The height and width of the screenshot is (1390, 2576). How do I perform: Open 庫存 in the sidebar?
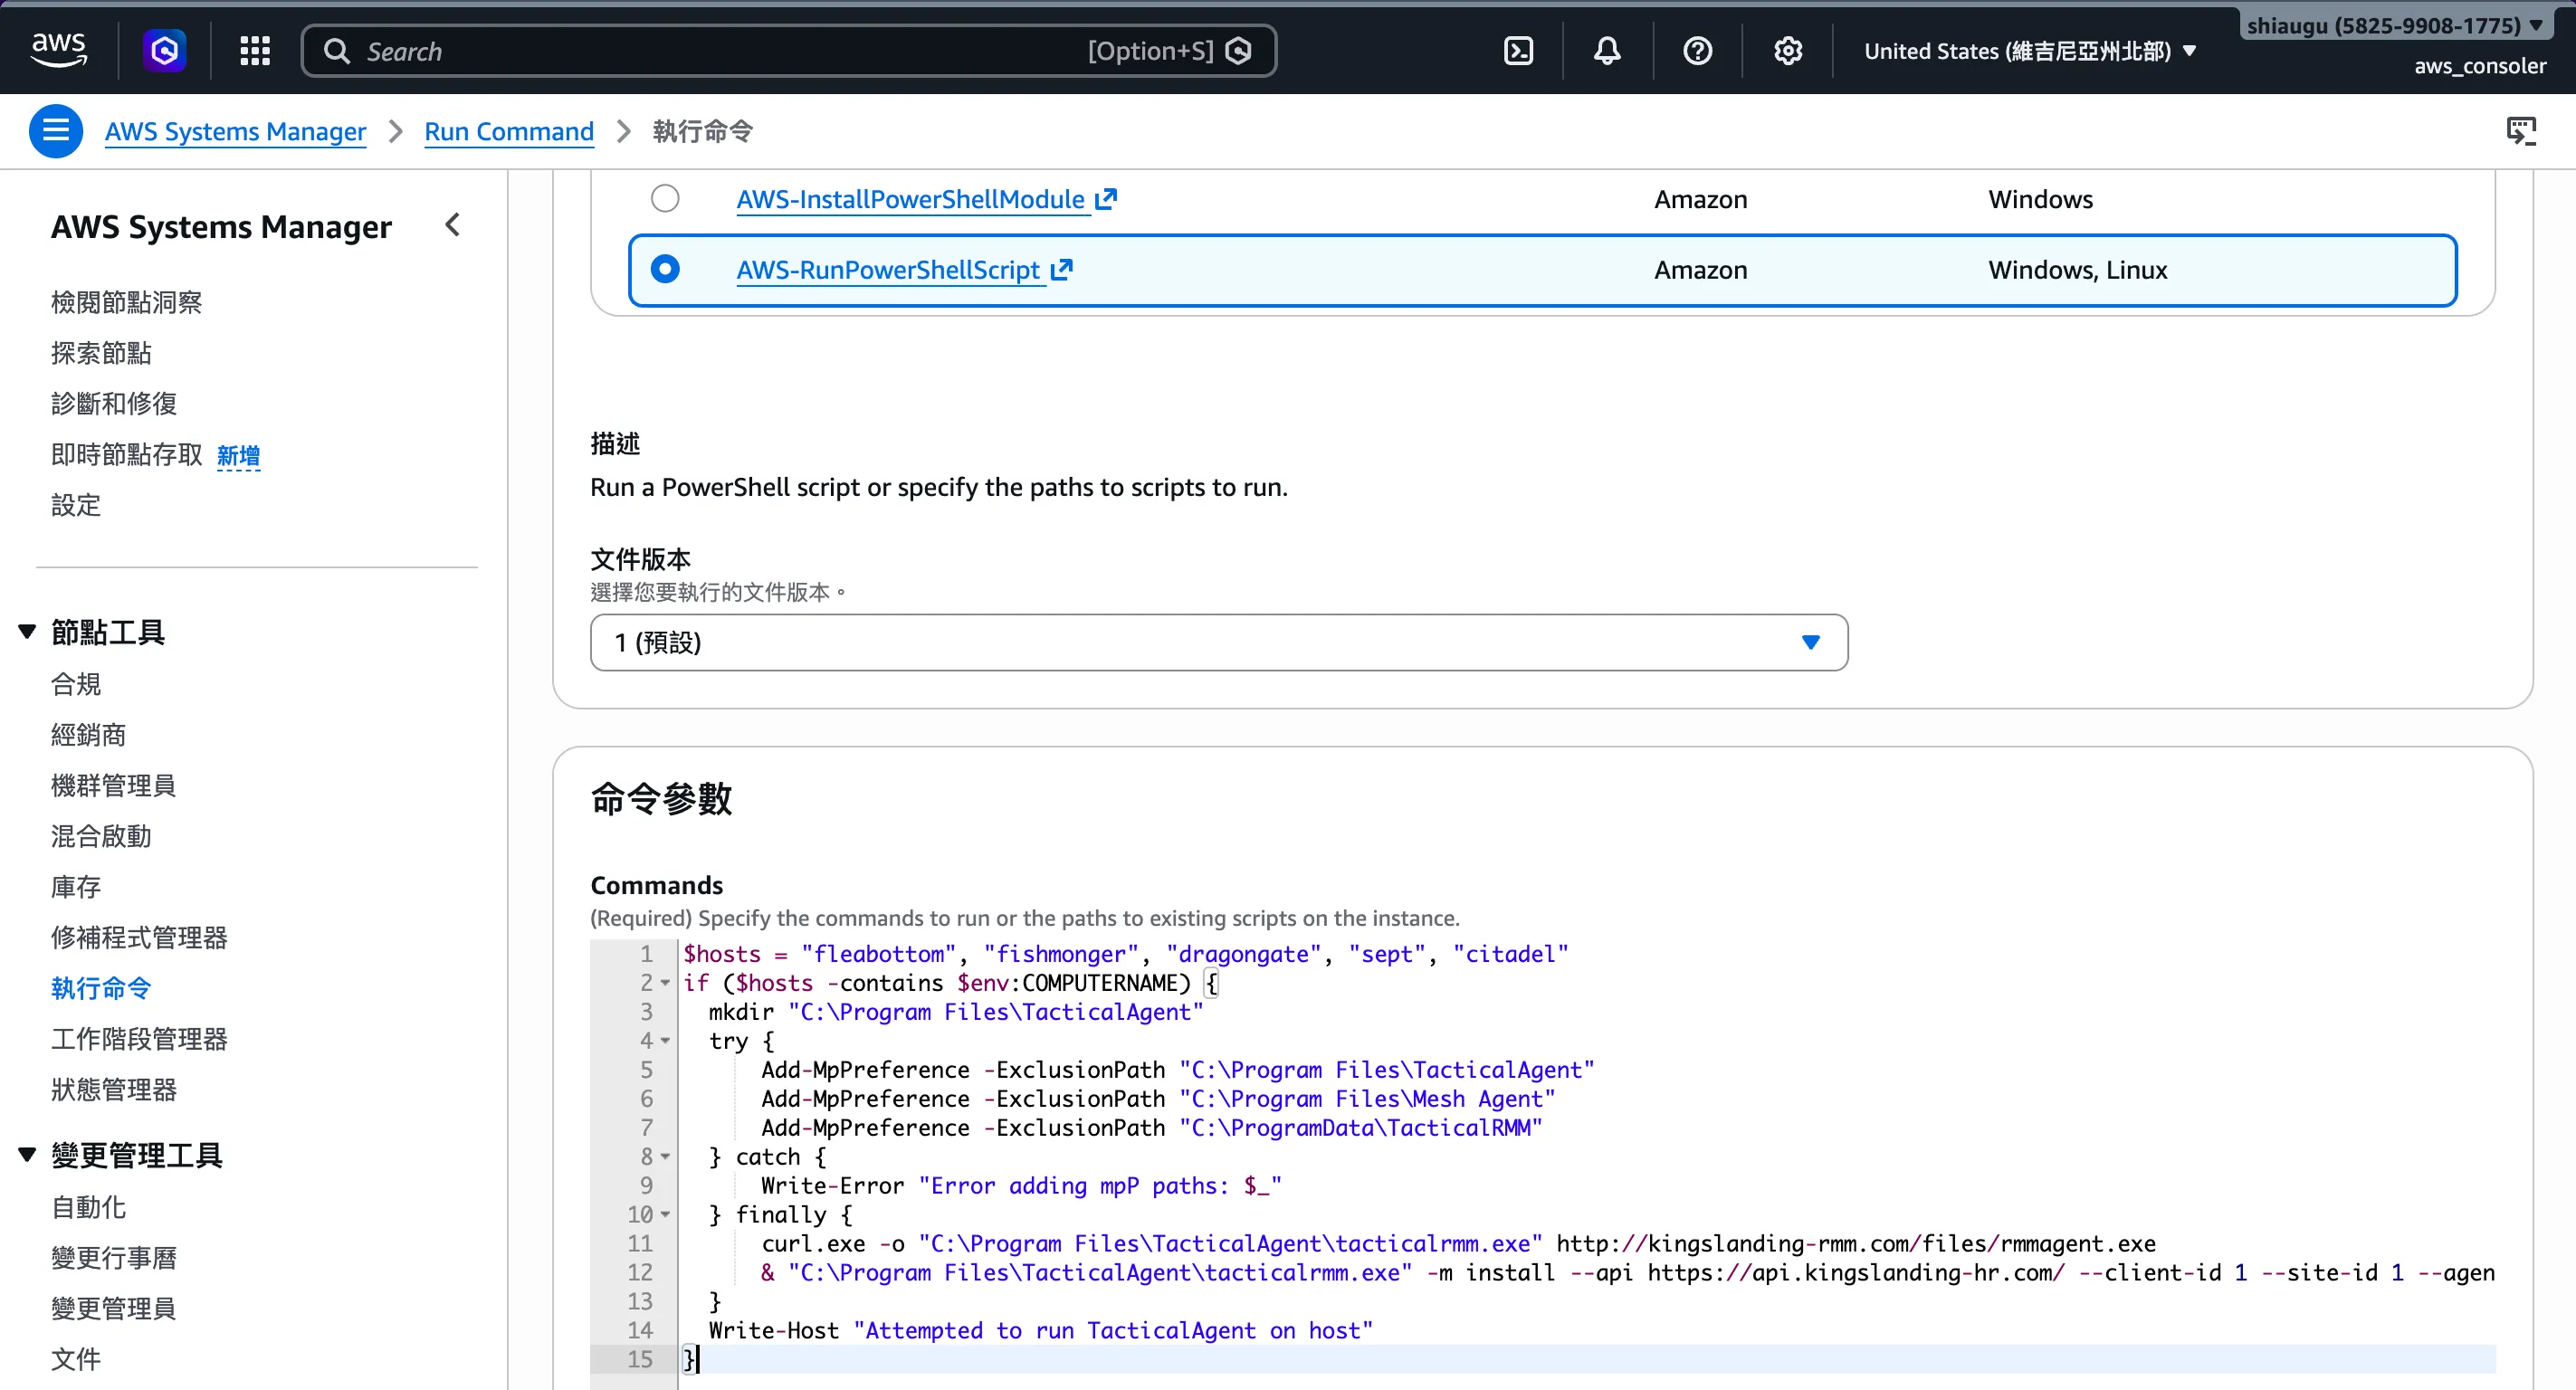[76, 887]
